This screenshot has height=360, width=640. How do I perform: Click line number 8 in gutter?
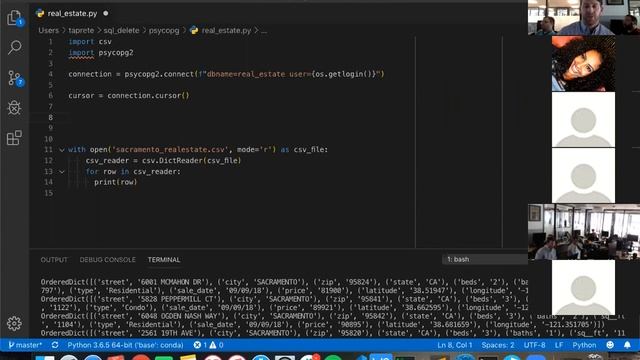click(x=51, y=118)
